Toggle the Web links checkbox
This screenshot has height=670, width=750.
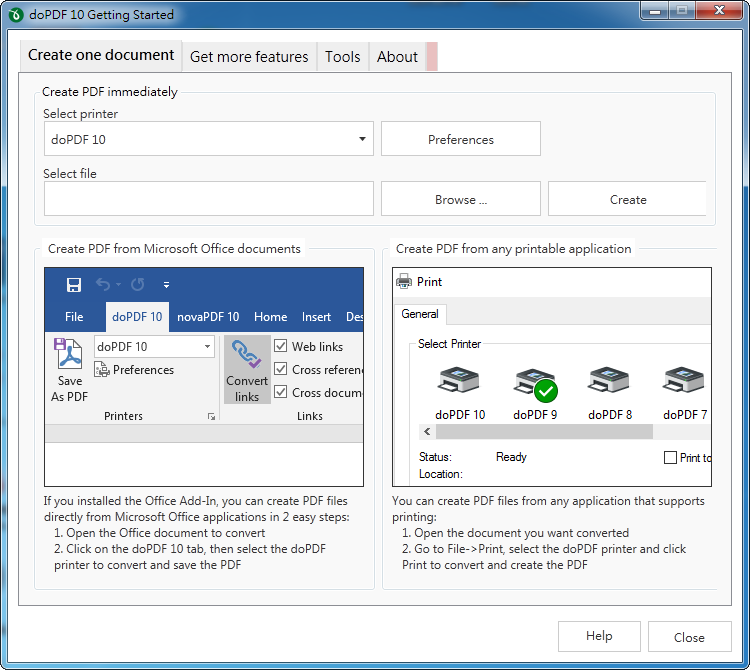point(281,346)
